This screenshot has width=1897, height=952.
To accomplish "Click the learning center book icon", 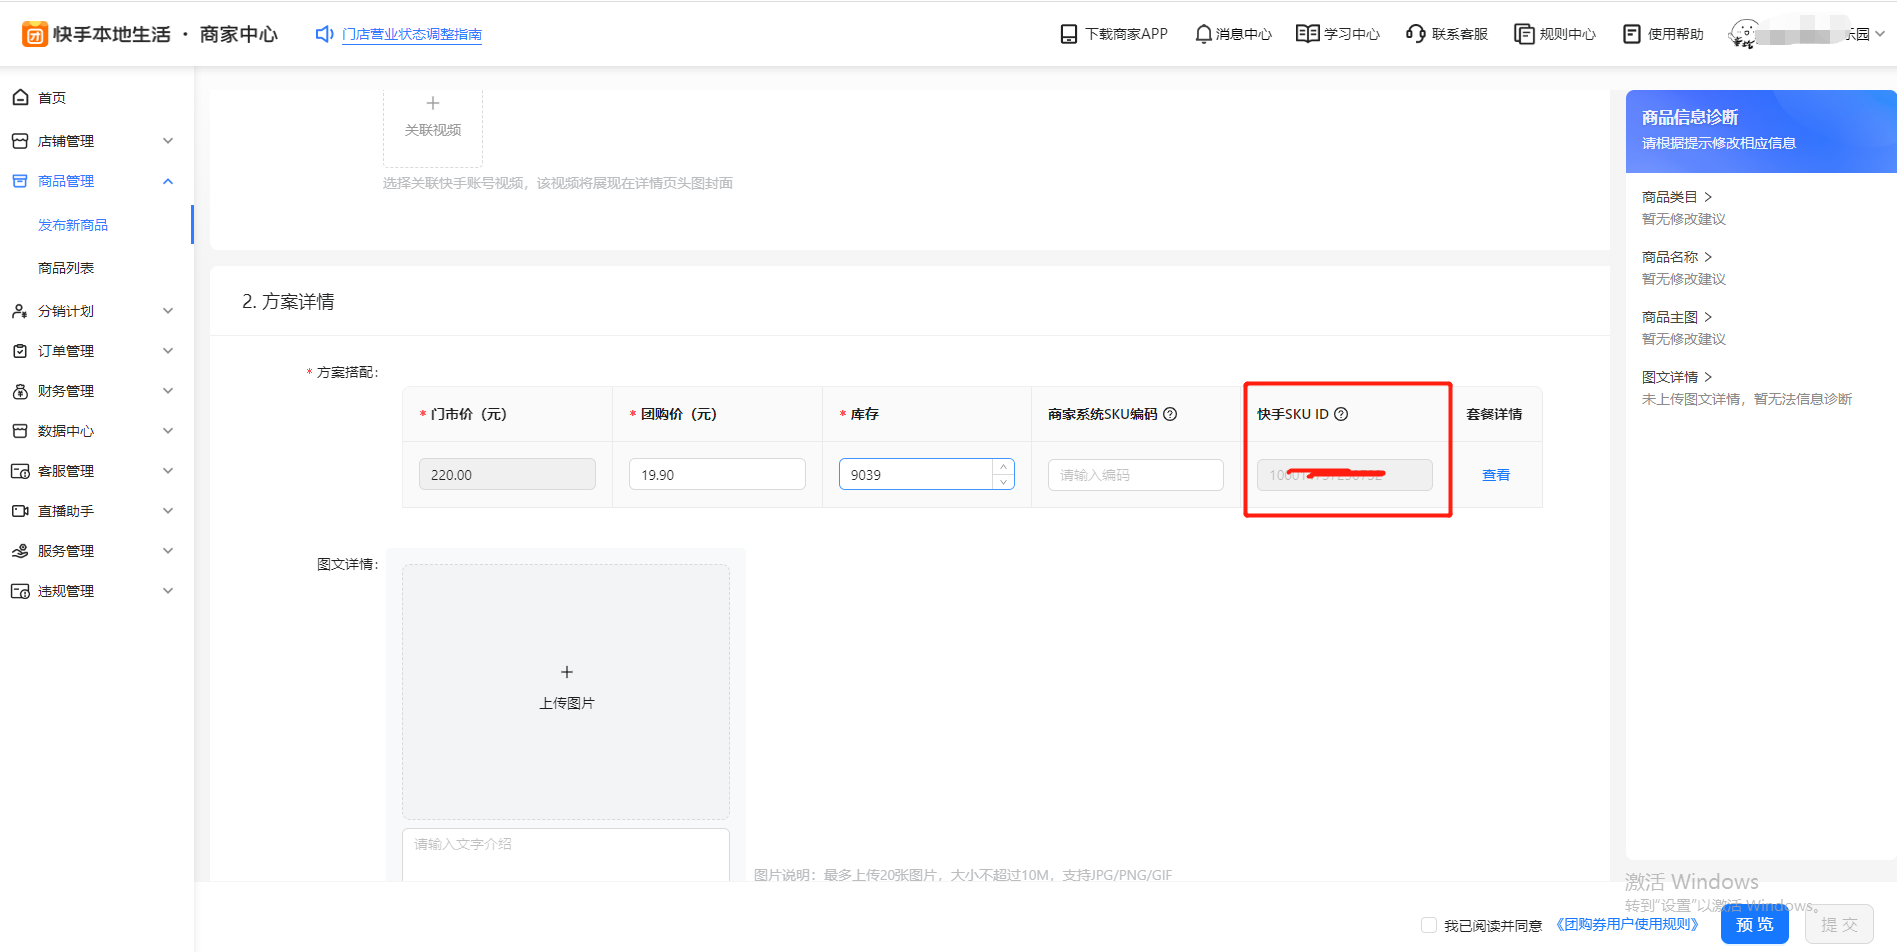I will click(x=1307, y=34).
